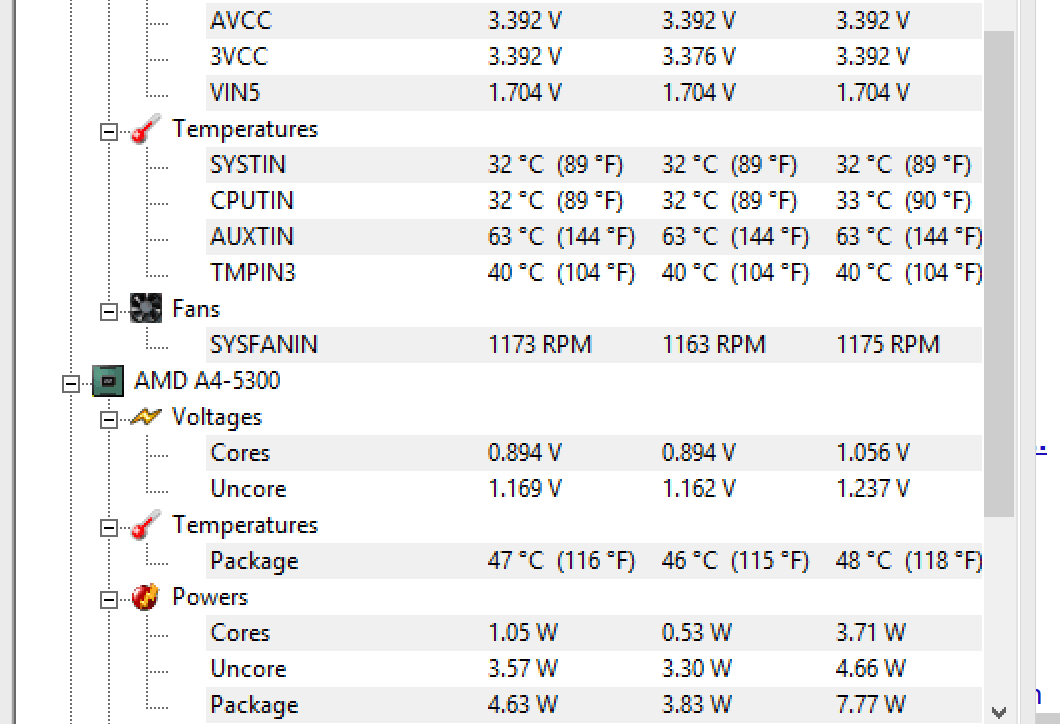Click the vertical scrollbar thumb

click(998, 274)
